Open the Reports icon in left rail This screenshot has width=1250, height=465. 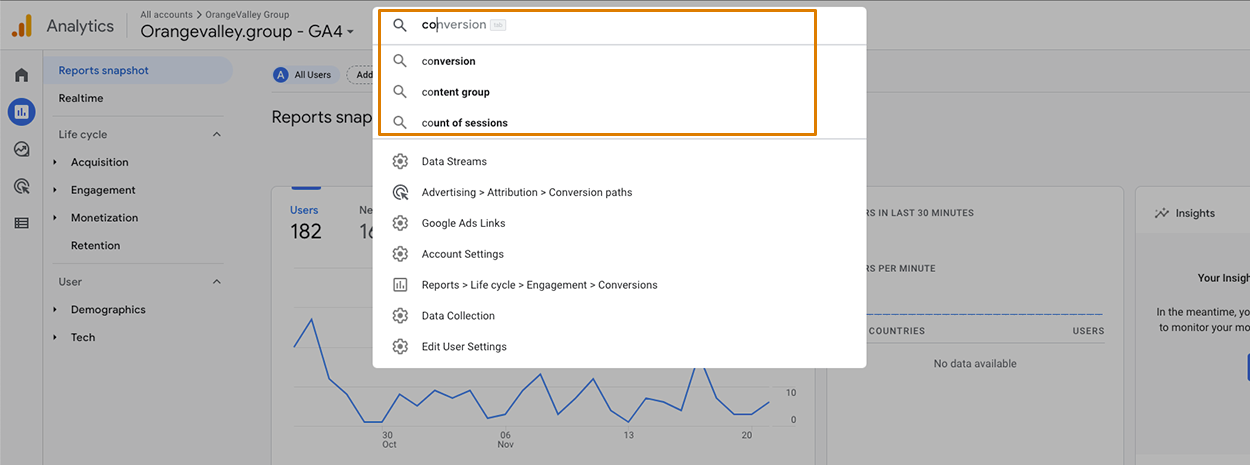[21, 112]
